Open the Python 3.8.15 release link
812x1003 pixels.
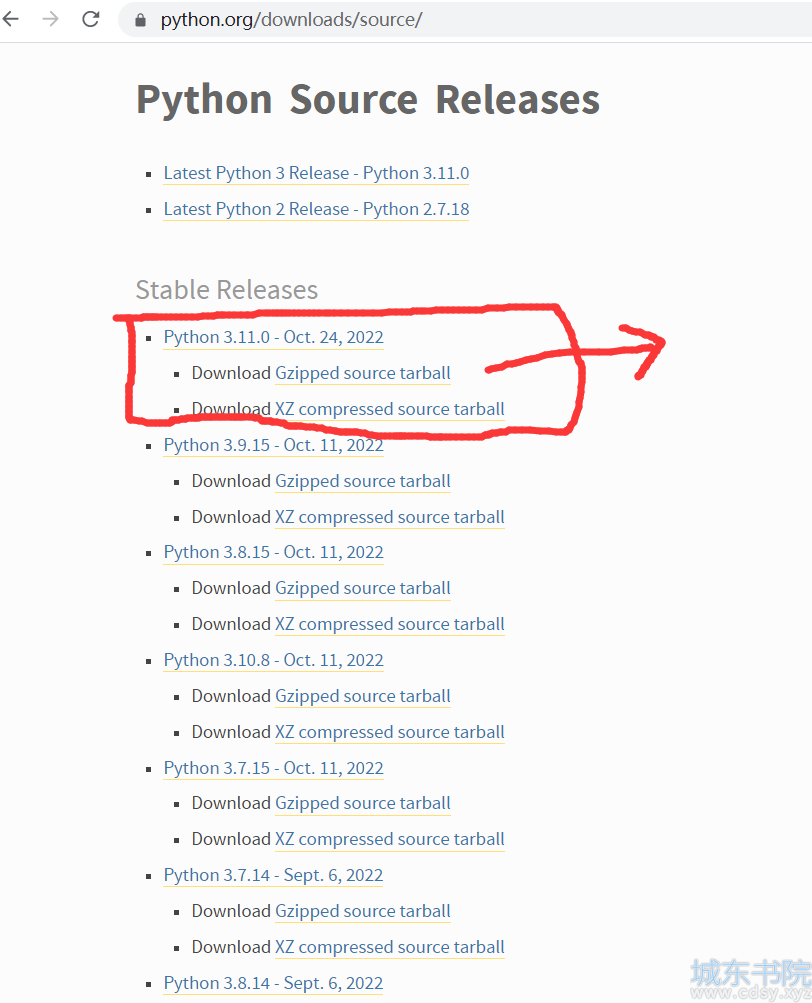tap(273, 552)
